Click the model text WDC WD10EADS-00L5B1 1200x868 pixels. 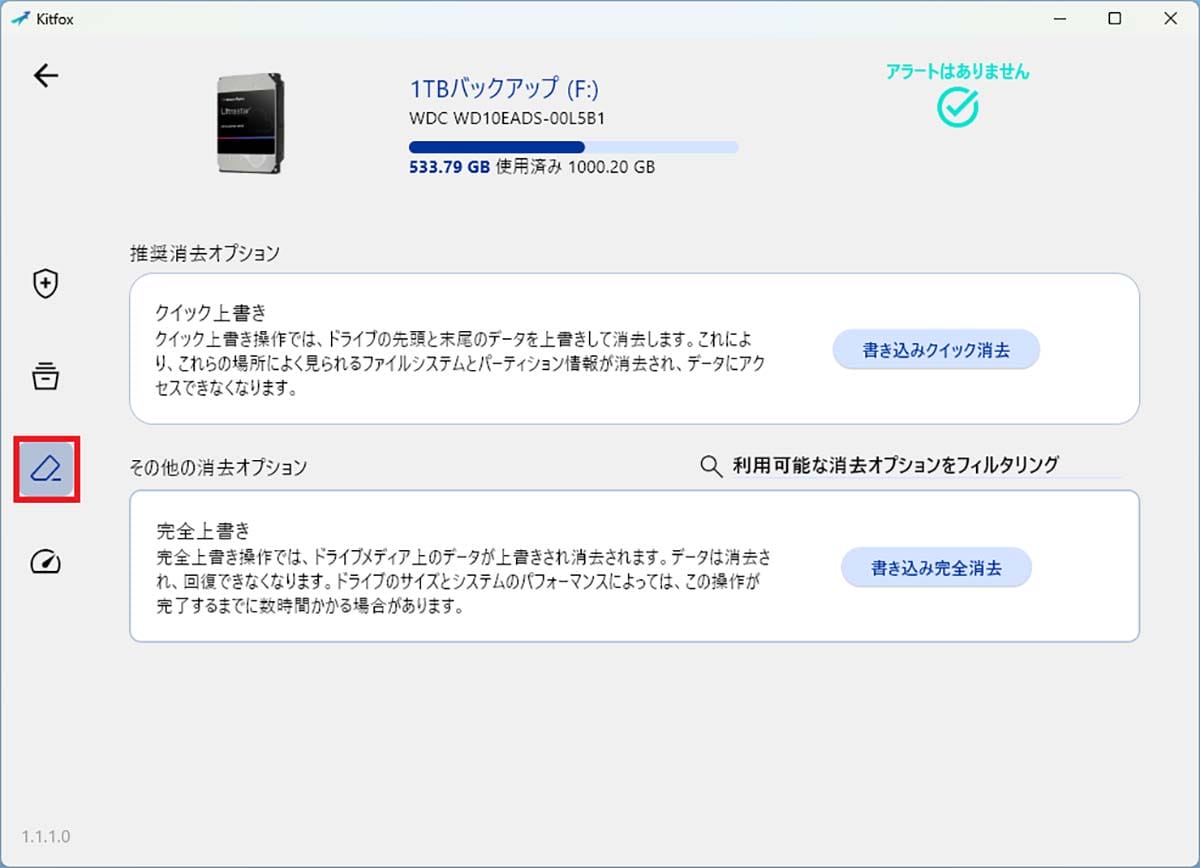pyautogui.click(x=508, y=118)
